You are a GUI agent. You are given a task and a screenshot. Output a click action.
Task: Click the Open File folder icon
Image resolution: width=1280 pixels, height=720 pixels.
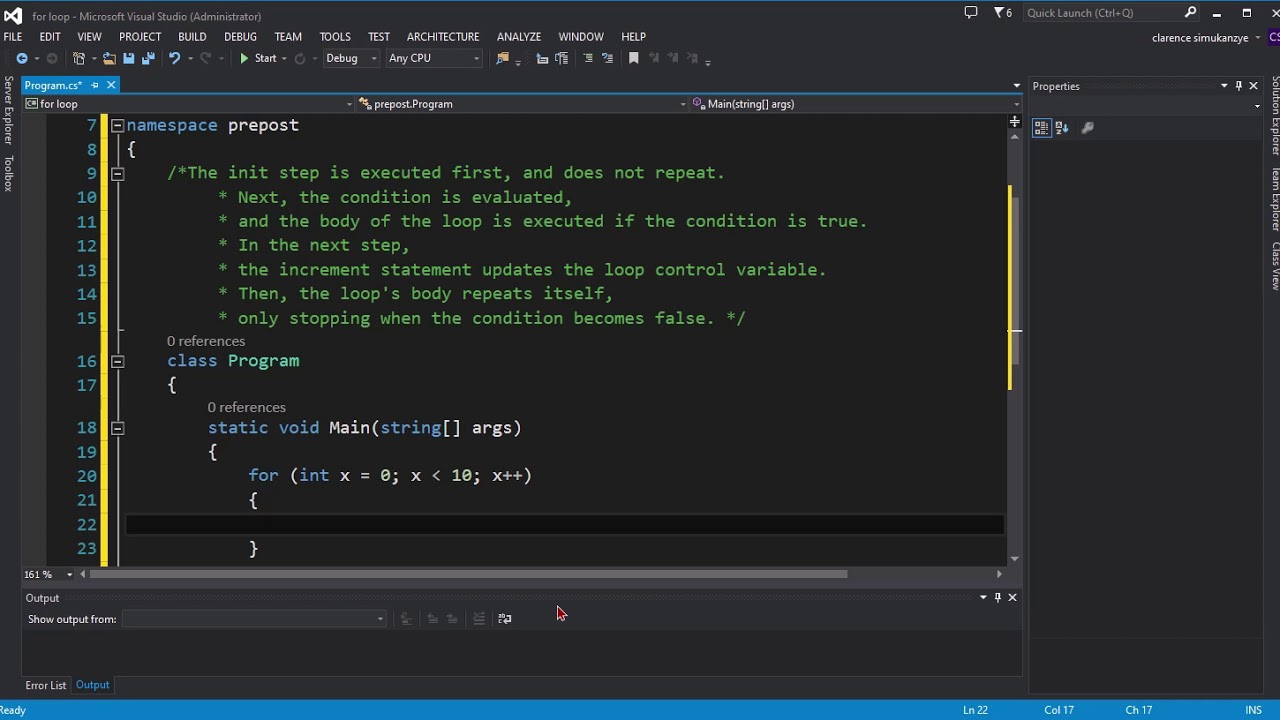109,58
